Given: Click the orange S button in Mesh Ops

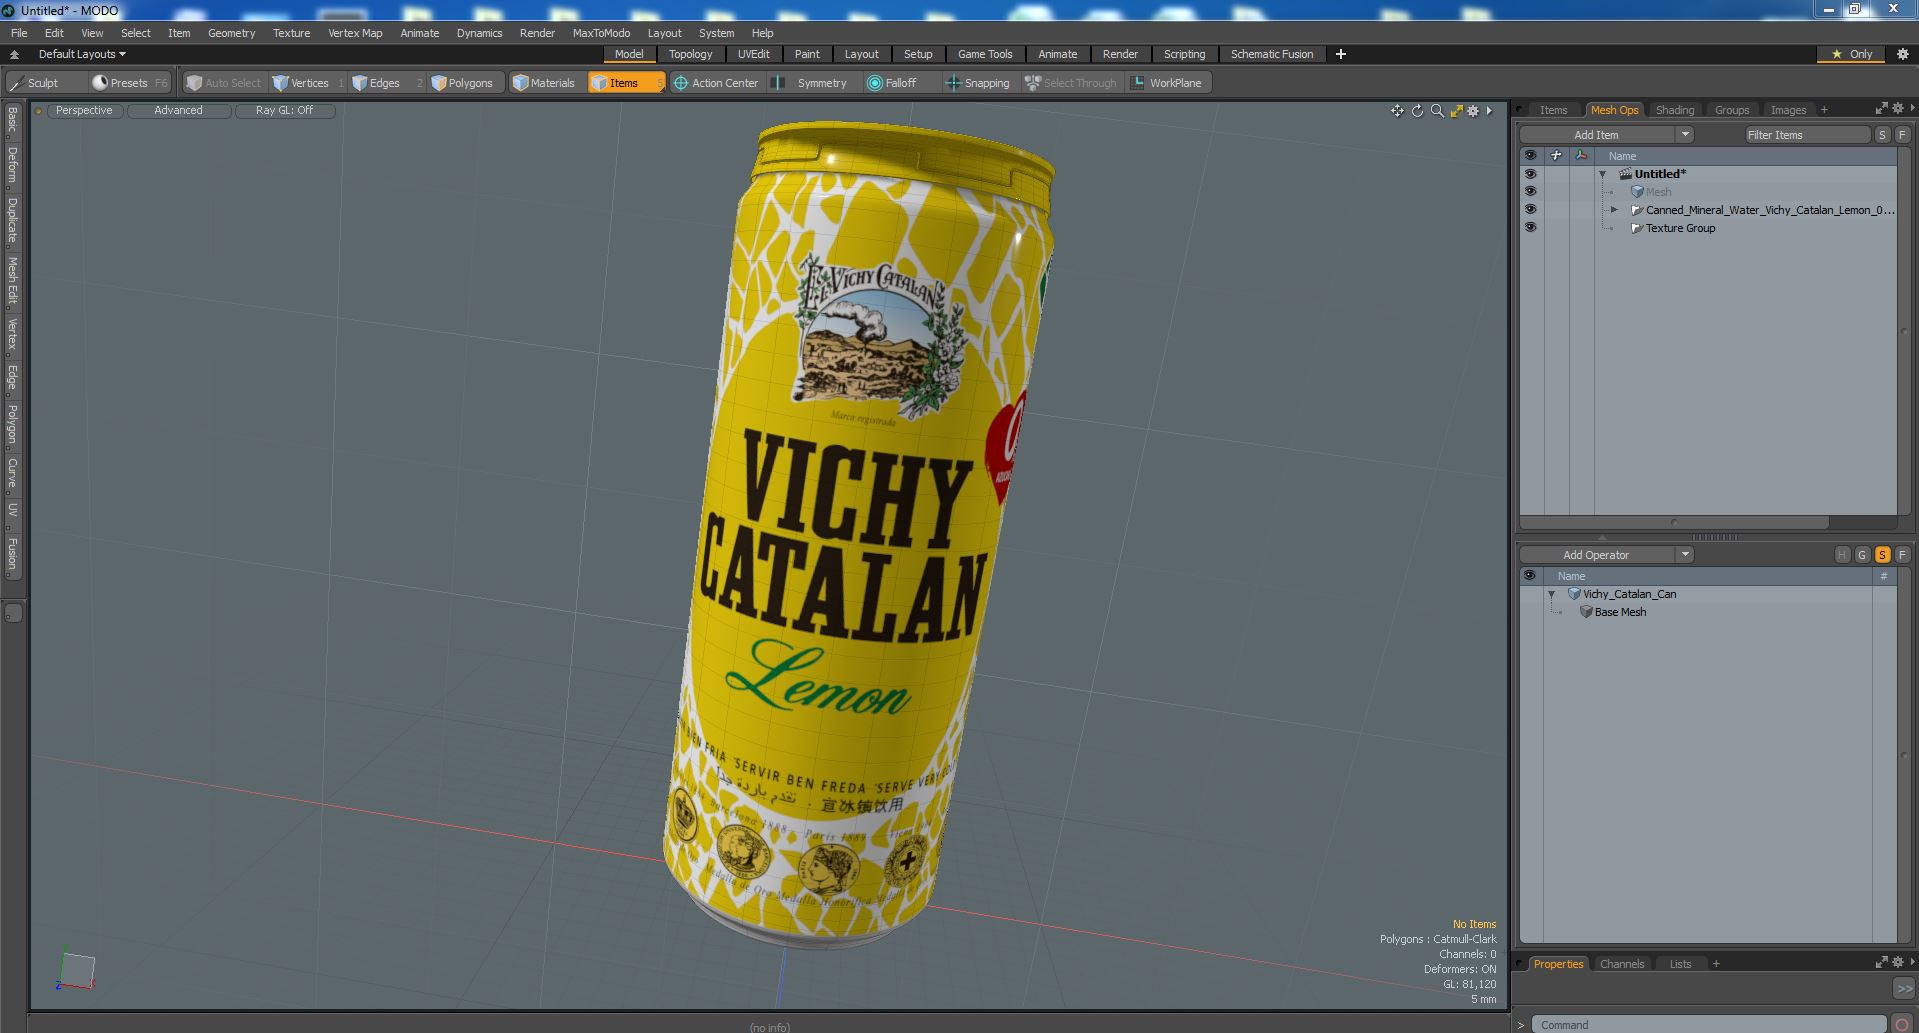Looking at the screenshot, I should pos(1882,555).
